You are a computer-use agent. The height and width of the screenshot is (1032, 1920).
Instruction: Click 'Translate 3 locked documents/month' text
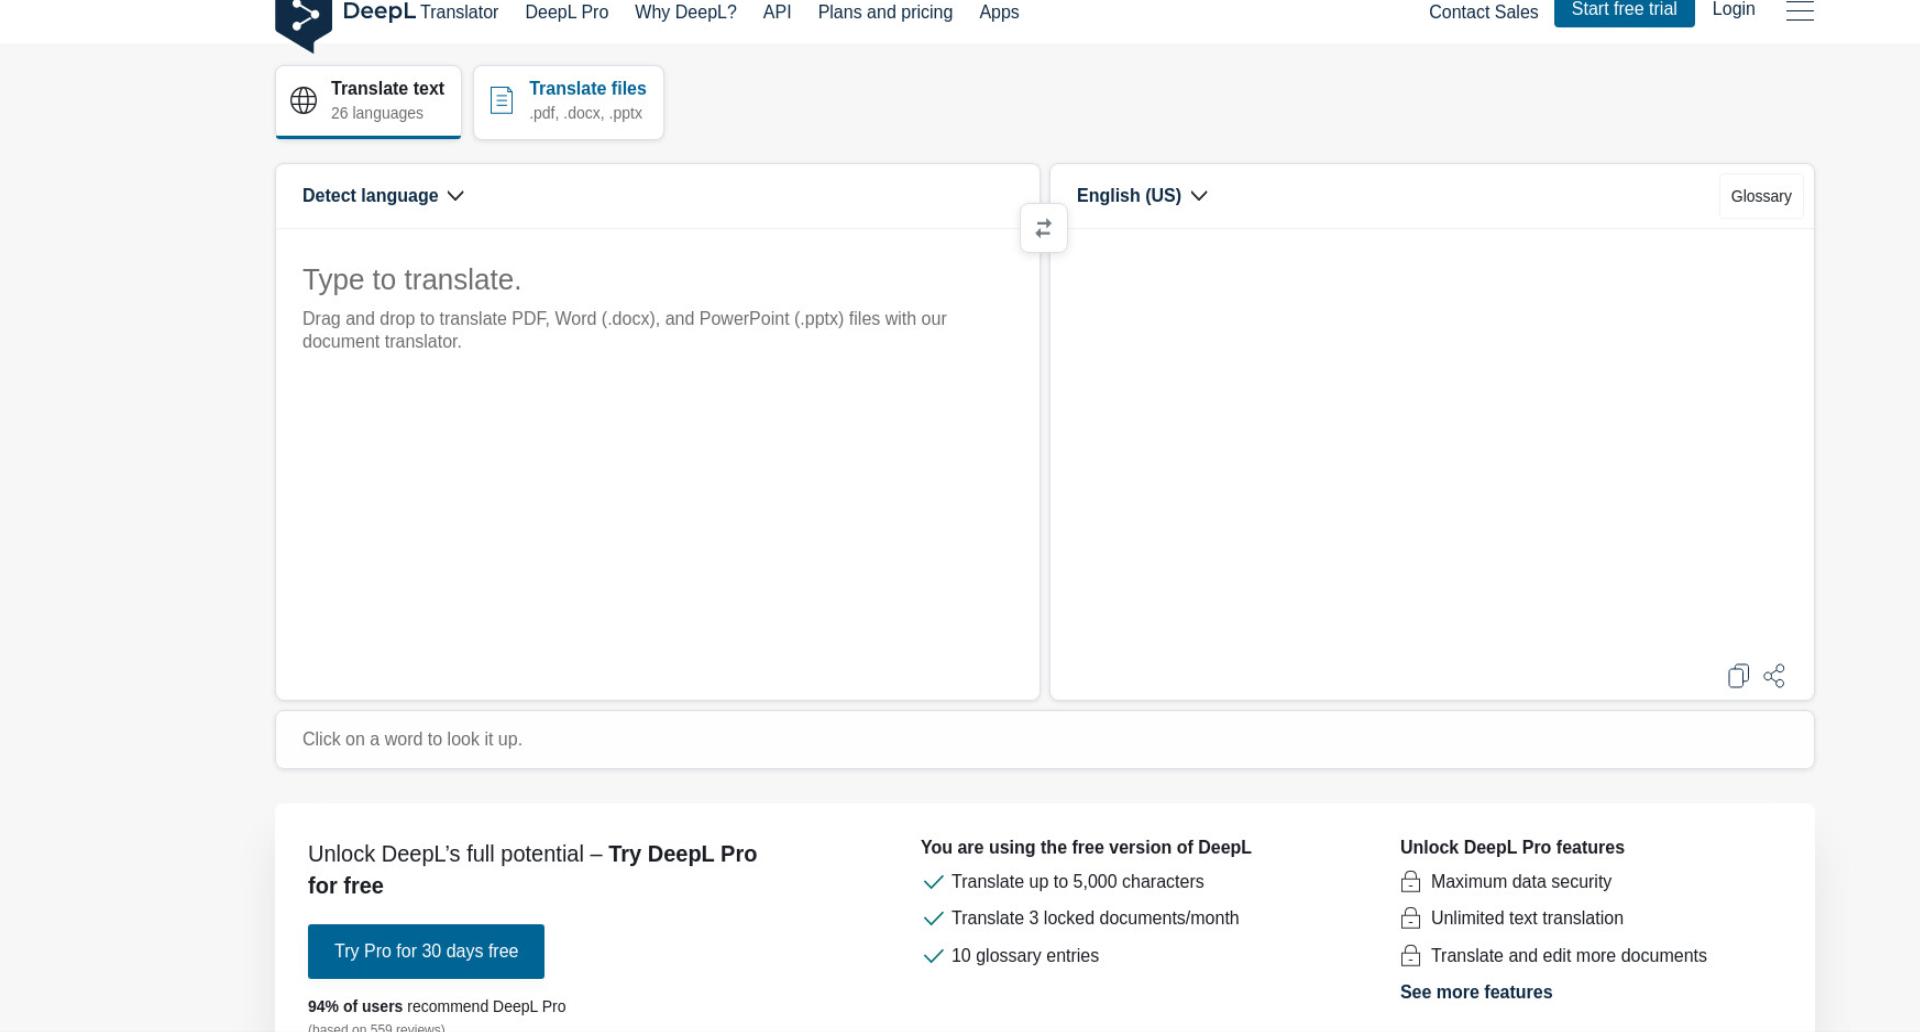tap(1095, 918)
